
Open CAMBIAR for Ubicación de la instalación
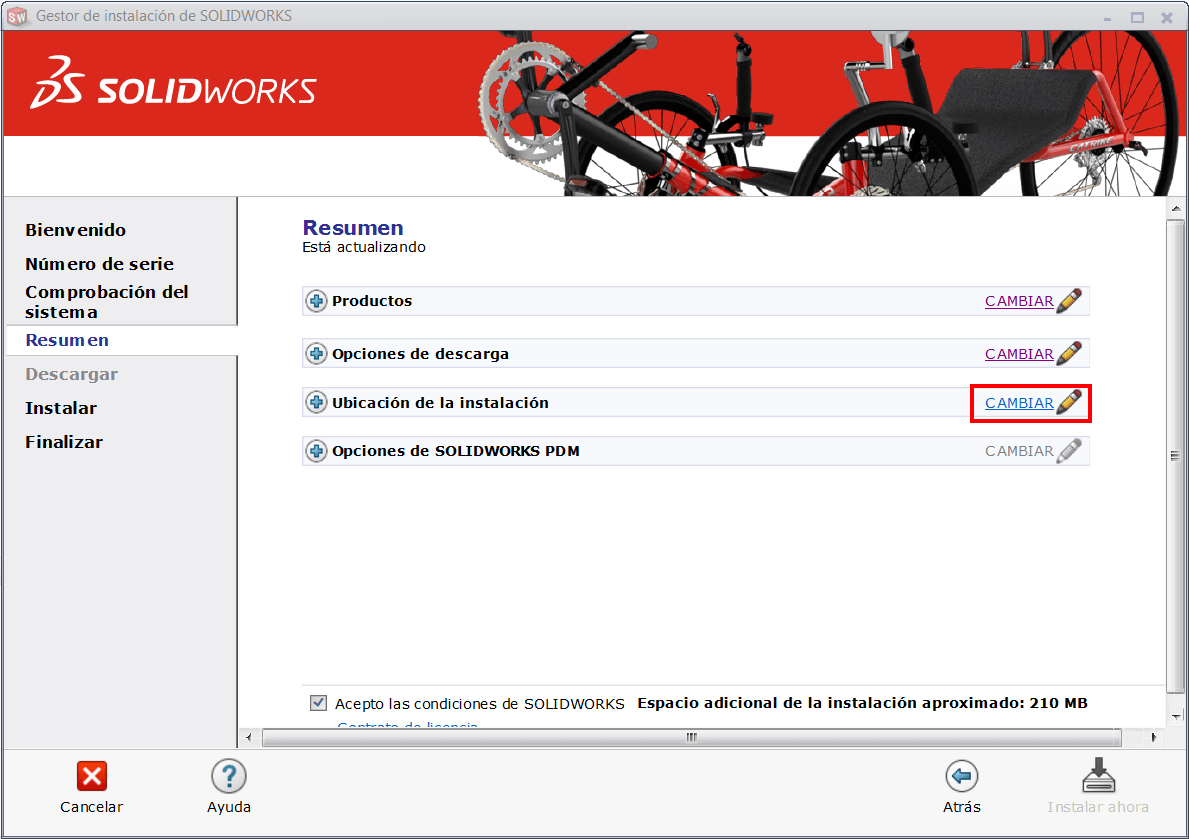(x=1019, y=403)
